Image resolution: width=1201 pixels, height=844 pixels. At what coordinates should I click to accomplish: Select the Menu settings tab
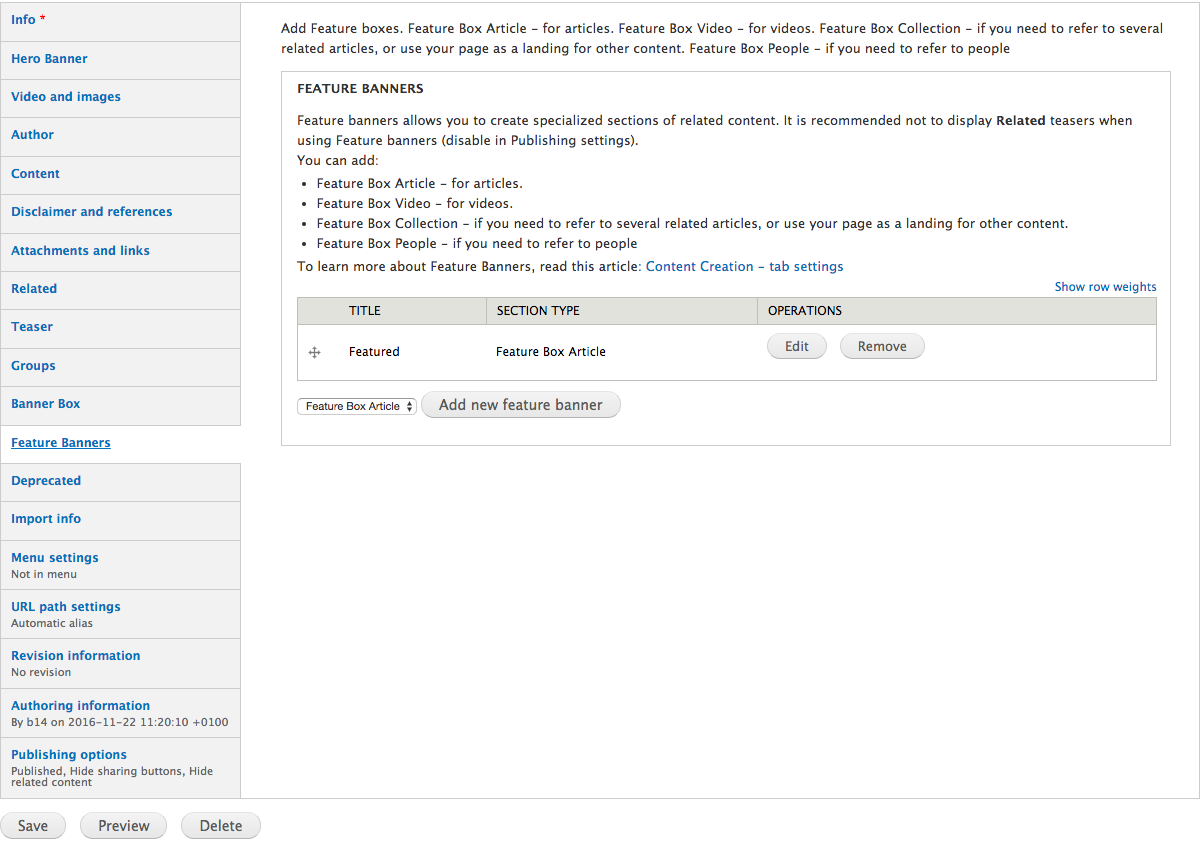pyautogui.click(x=55, y=558)
